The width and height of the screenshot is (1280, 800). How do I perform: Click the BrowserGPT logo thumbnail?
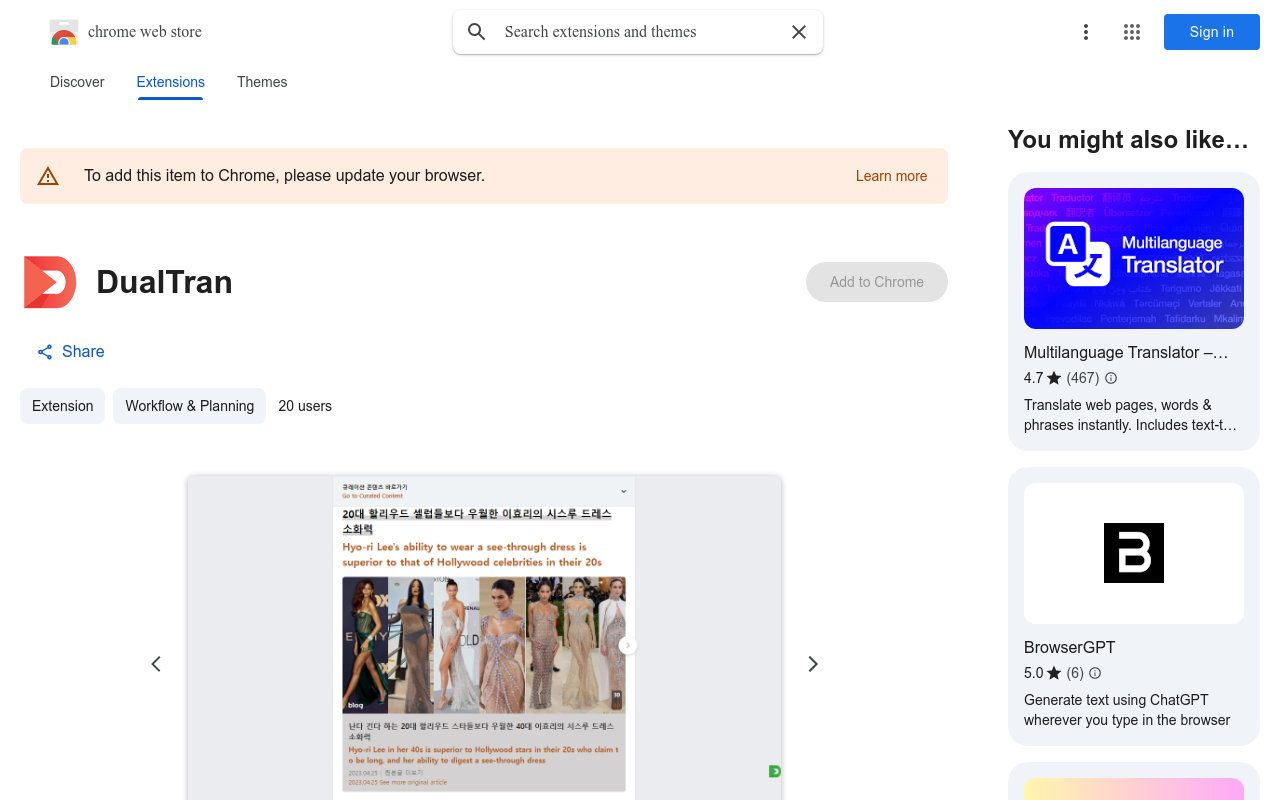(1134, 553)
